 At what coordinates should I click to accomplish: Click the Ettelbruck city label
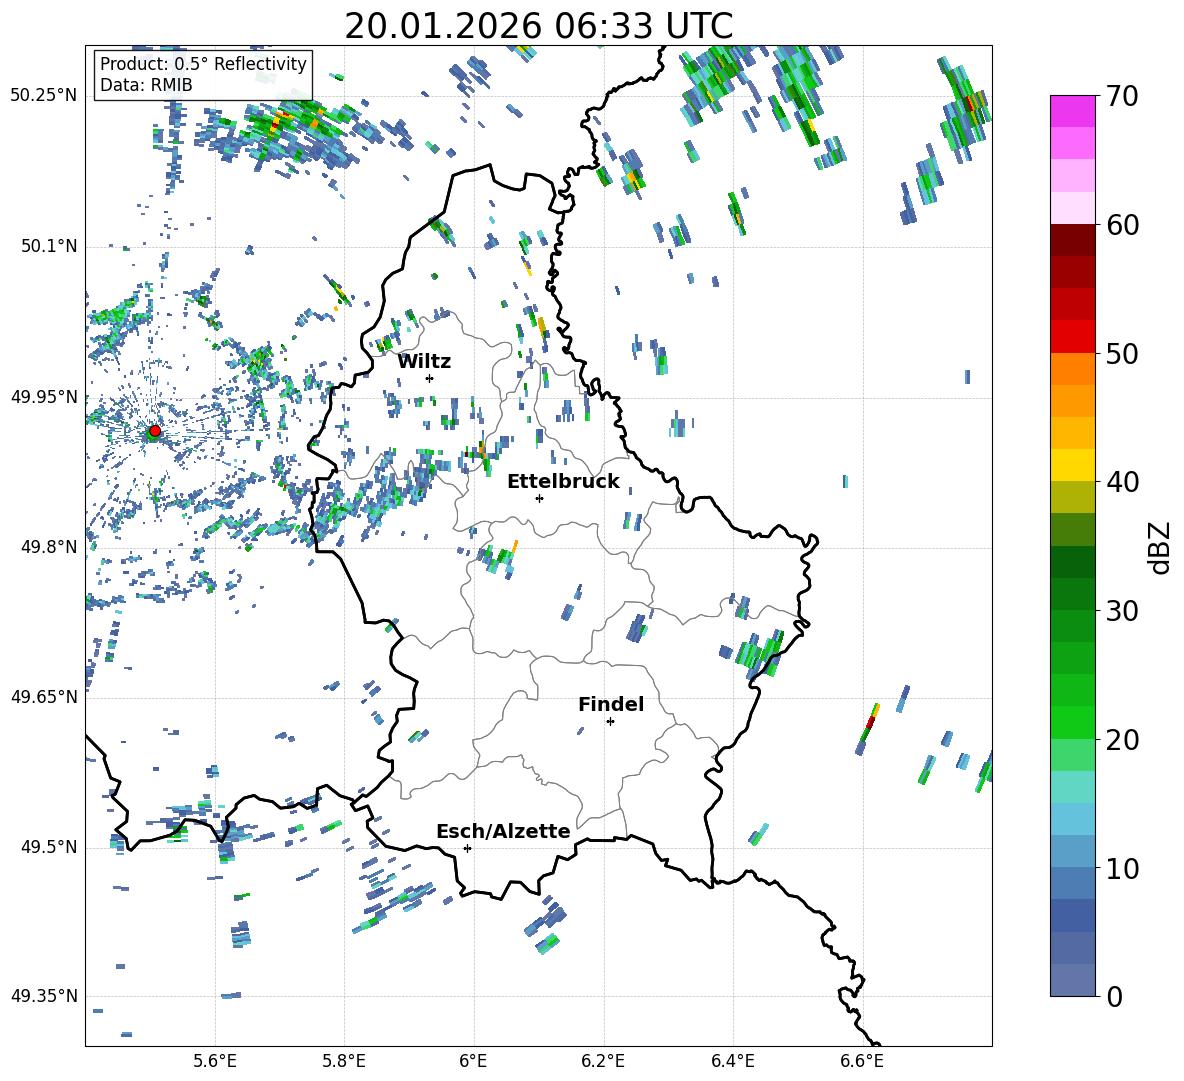563,482
